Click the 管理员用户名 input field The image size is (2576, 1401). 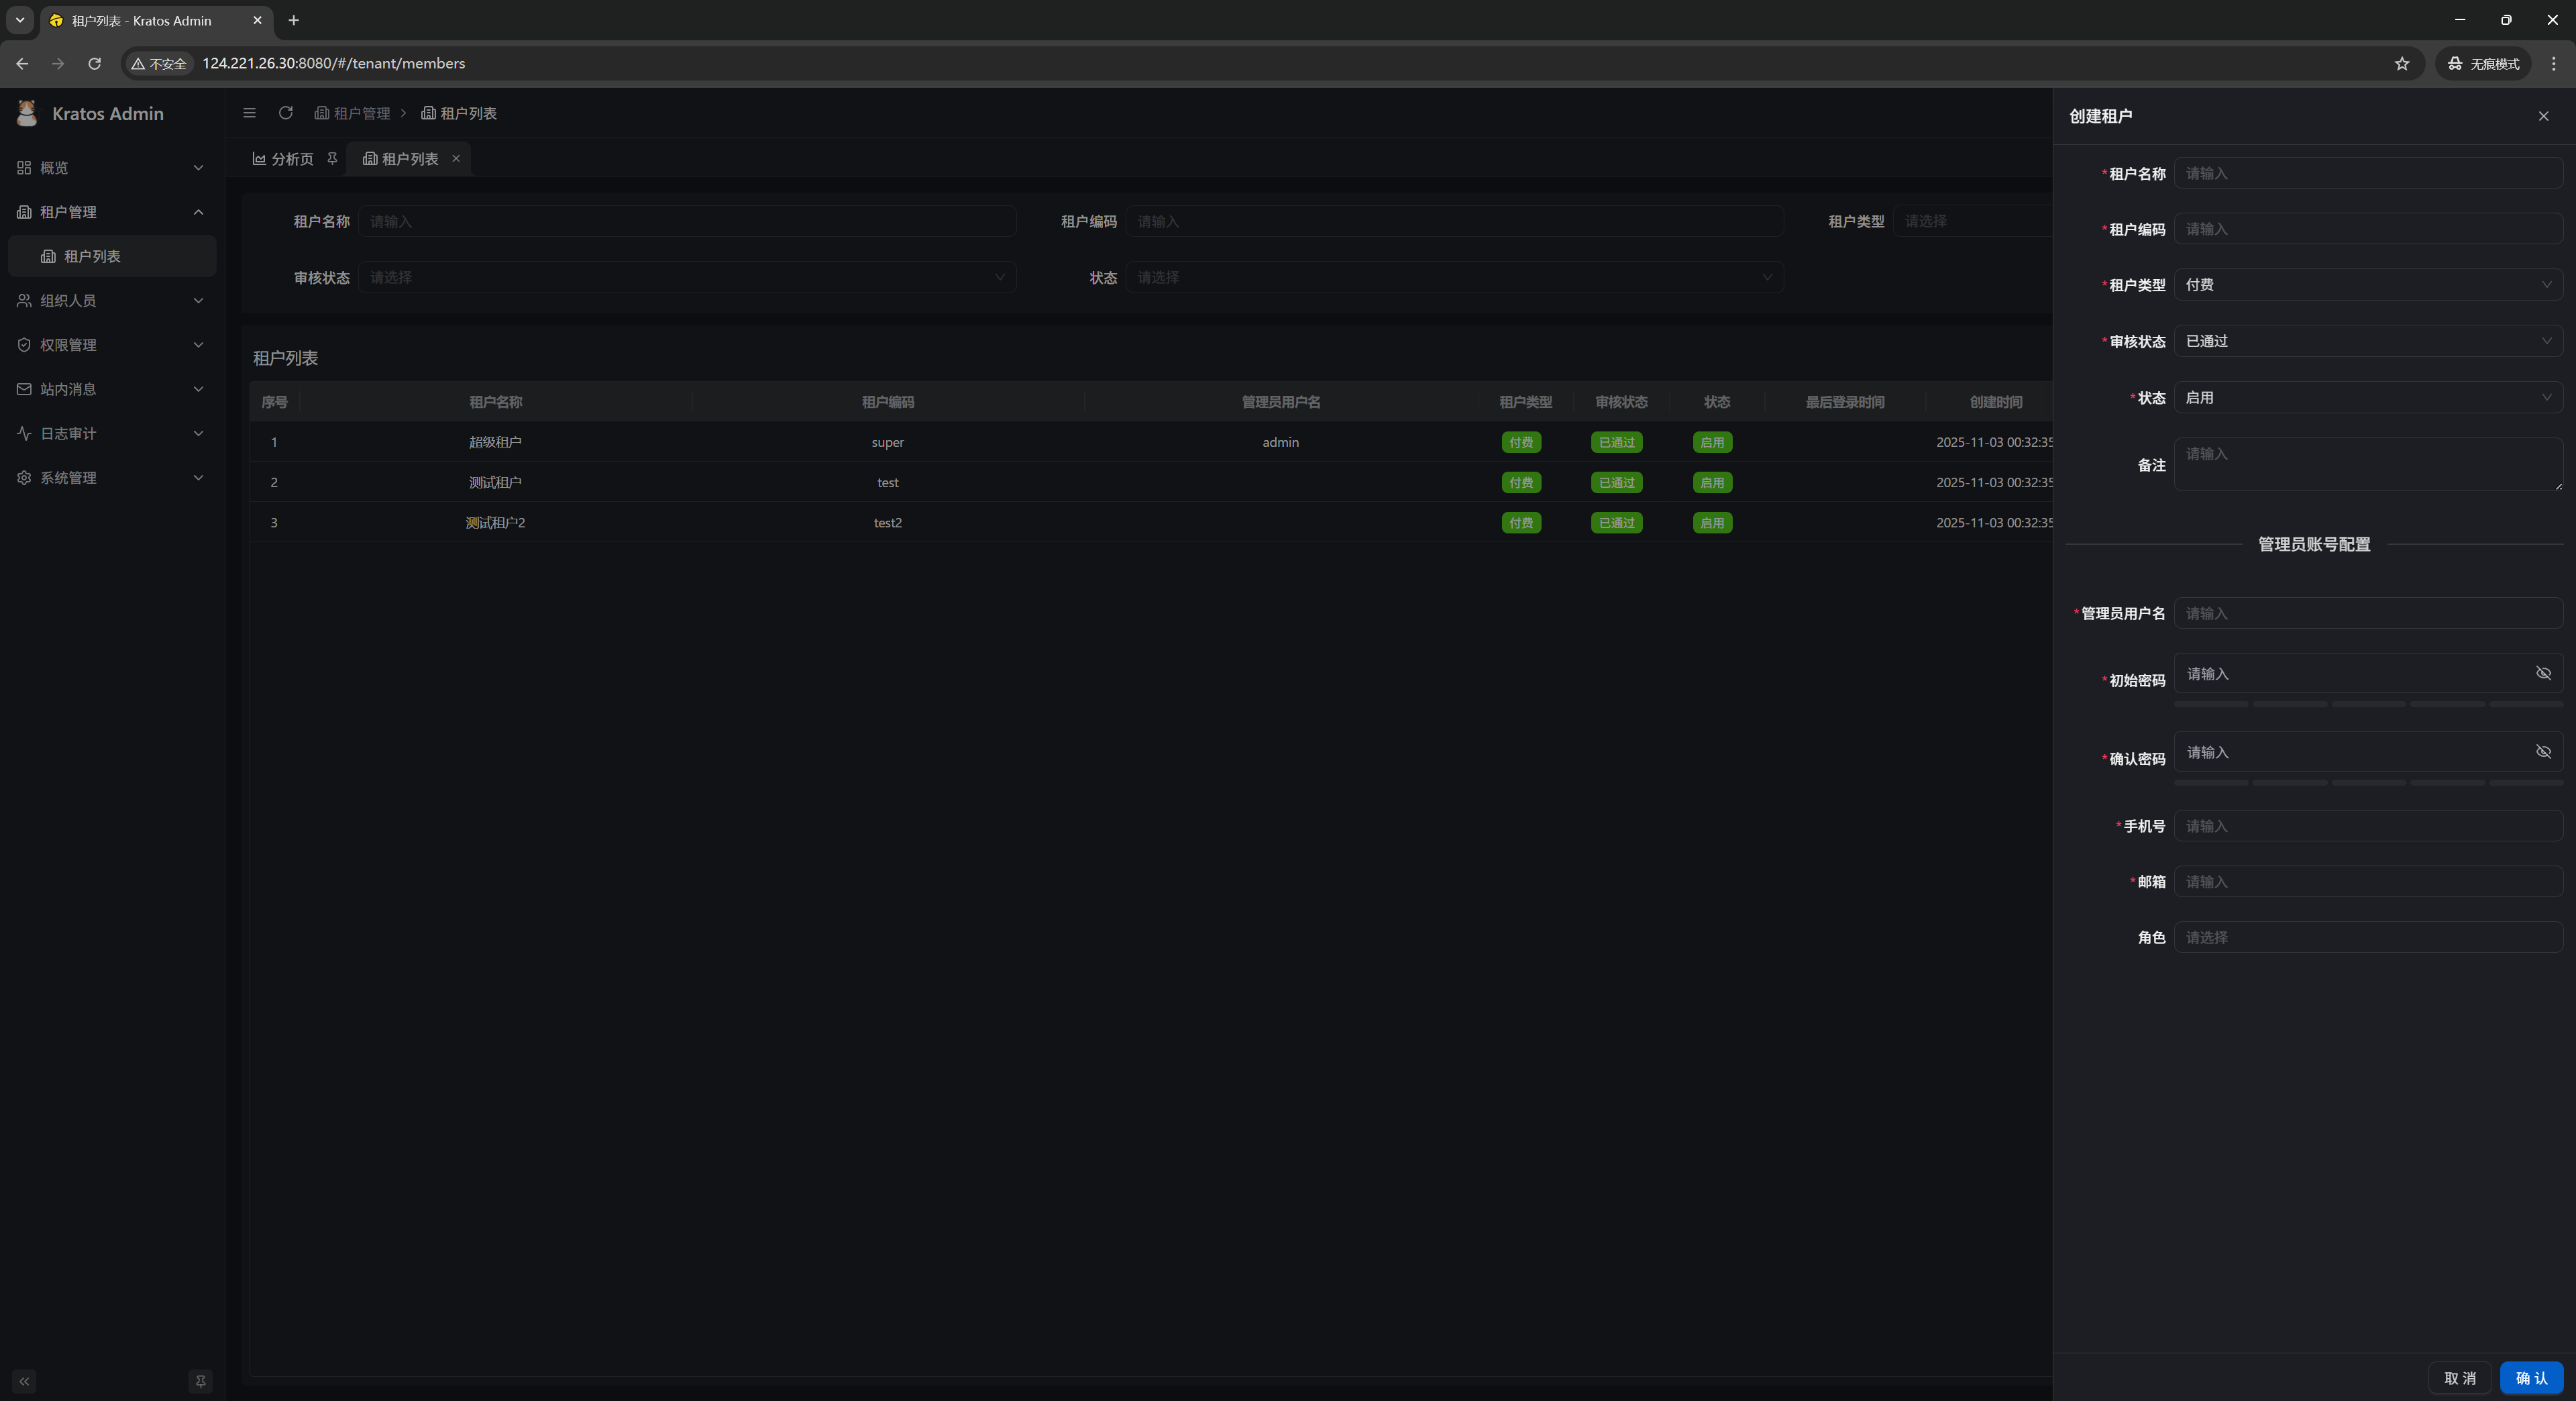[2366, 613]
